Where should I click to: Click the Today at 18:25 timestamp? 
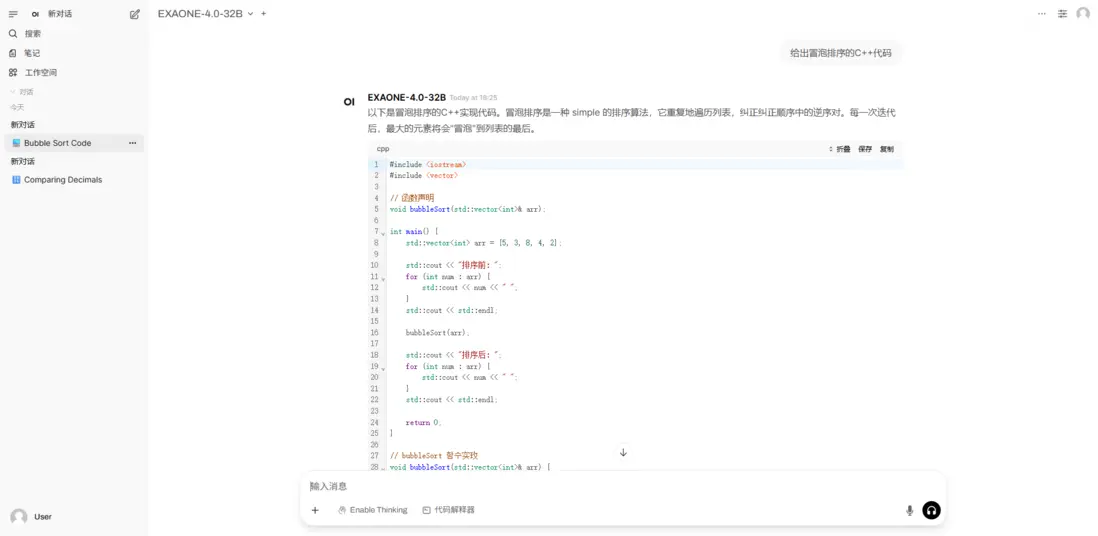pos(473,98)
